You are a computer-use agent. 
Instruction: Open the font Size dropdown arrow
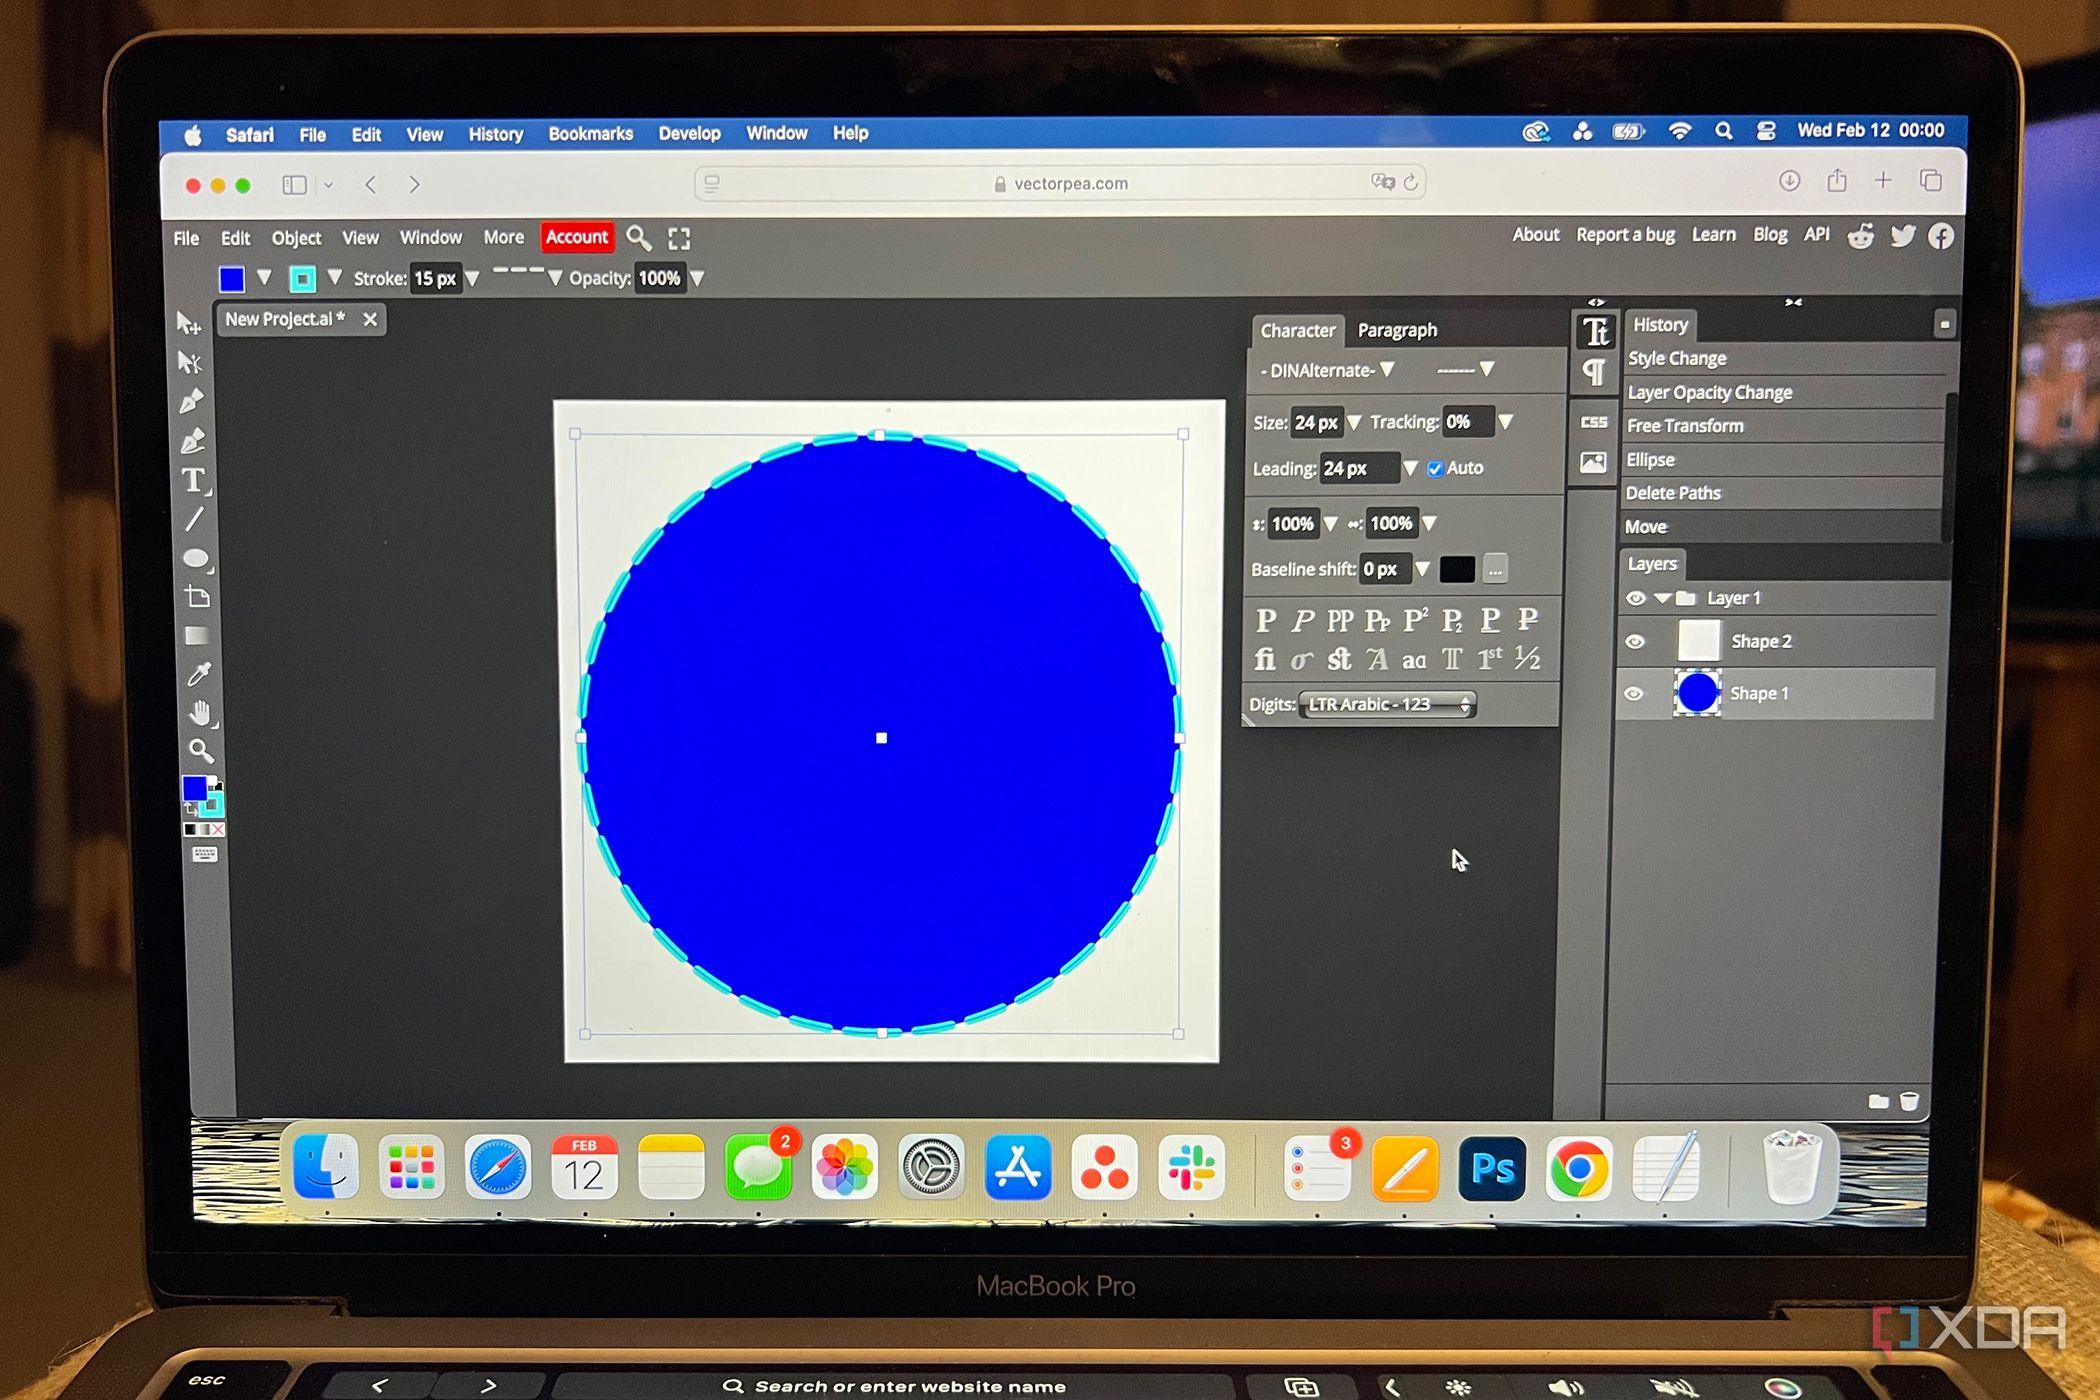click(1354, 423)
